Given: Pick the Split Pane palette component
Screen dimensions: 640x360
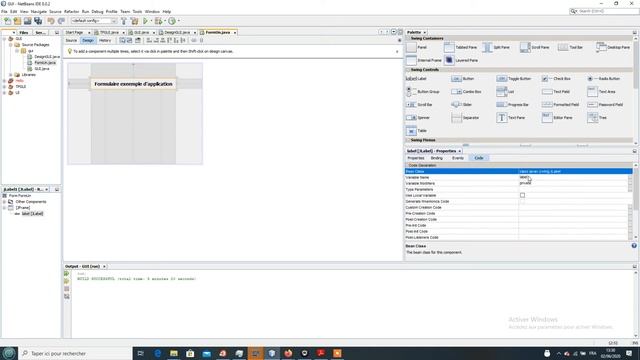Looking at the screenshot, I should pos(496,47).
